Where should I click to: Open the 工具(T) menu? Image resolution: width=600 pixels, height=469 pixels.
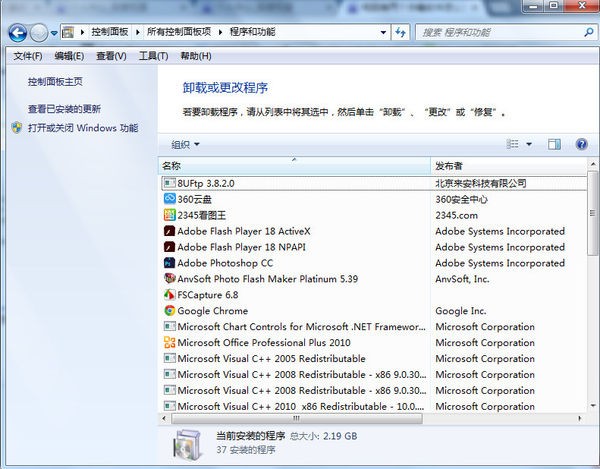click(x=152, y=56)
